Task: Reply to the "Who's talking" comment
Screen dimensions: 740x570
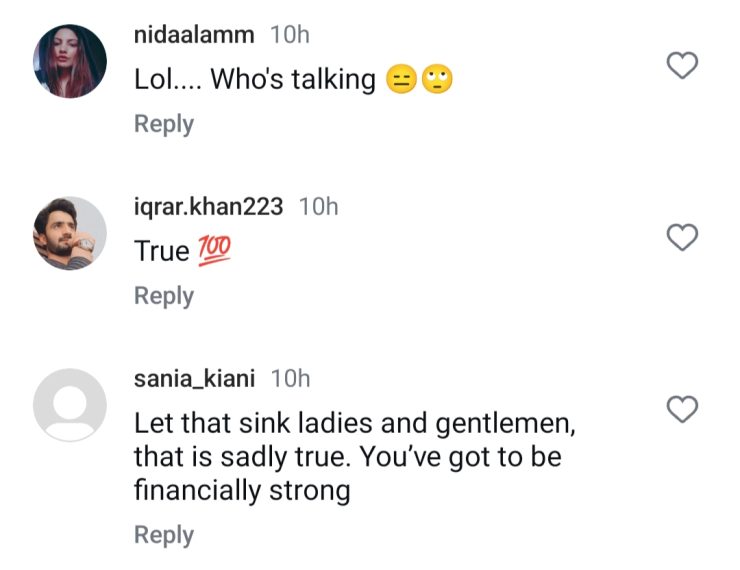Action: [164, 124]
